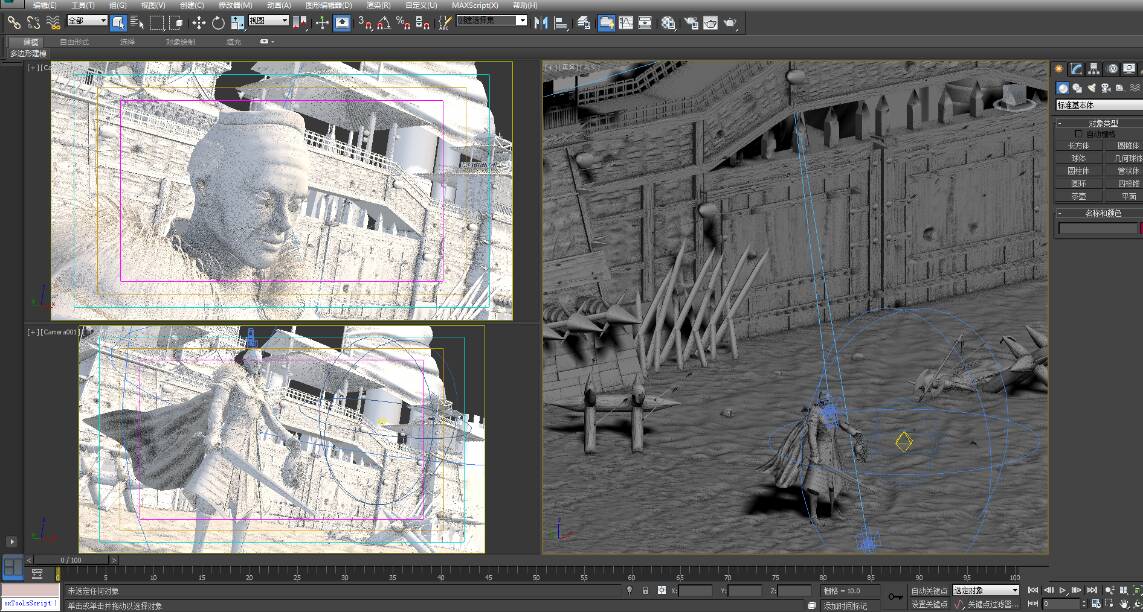1143x612 pixels.
Task: Toggle Angle Snap button
Action: [384, 23]
